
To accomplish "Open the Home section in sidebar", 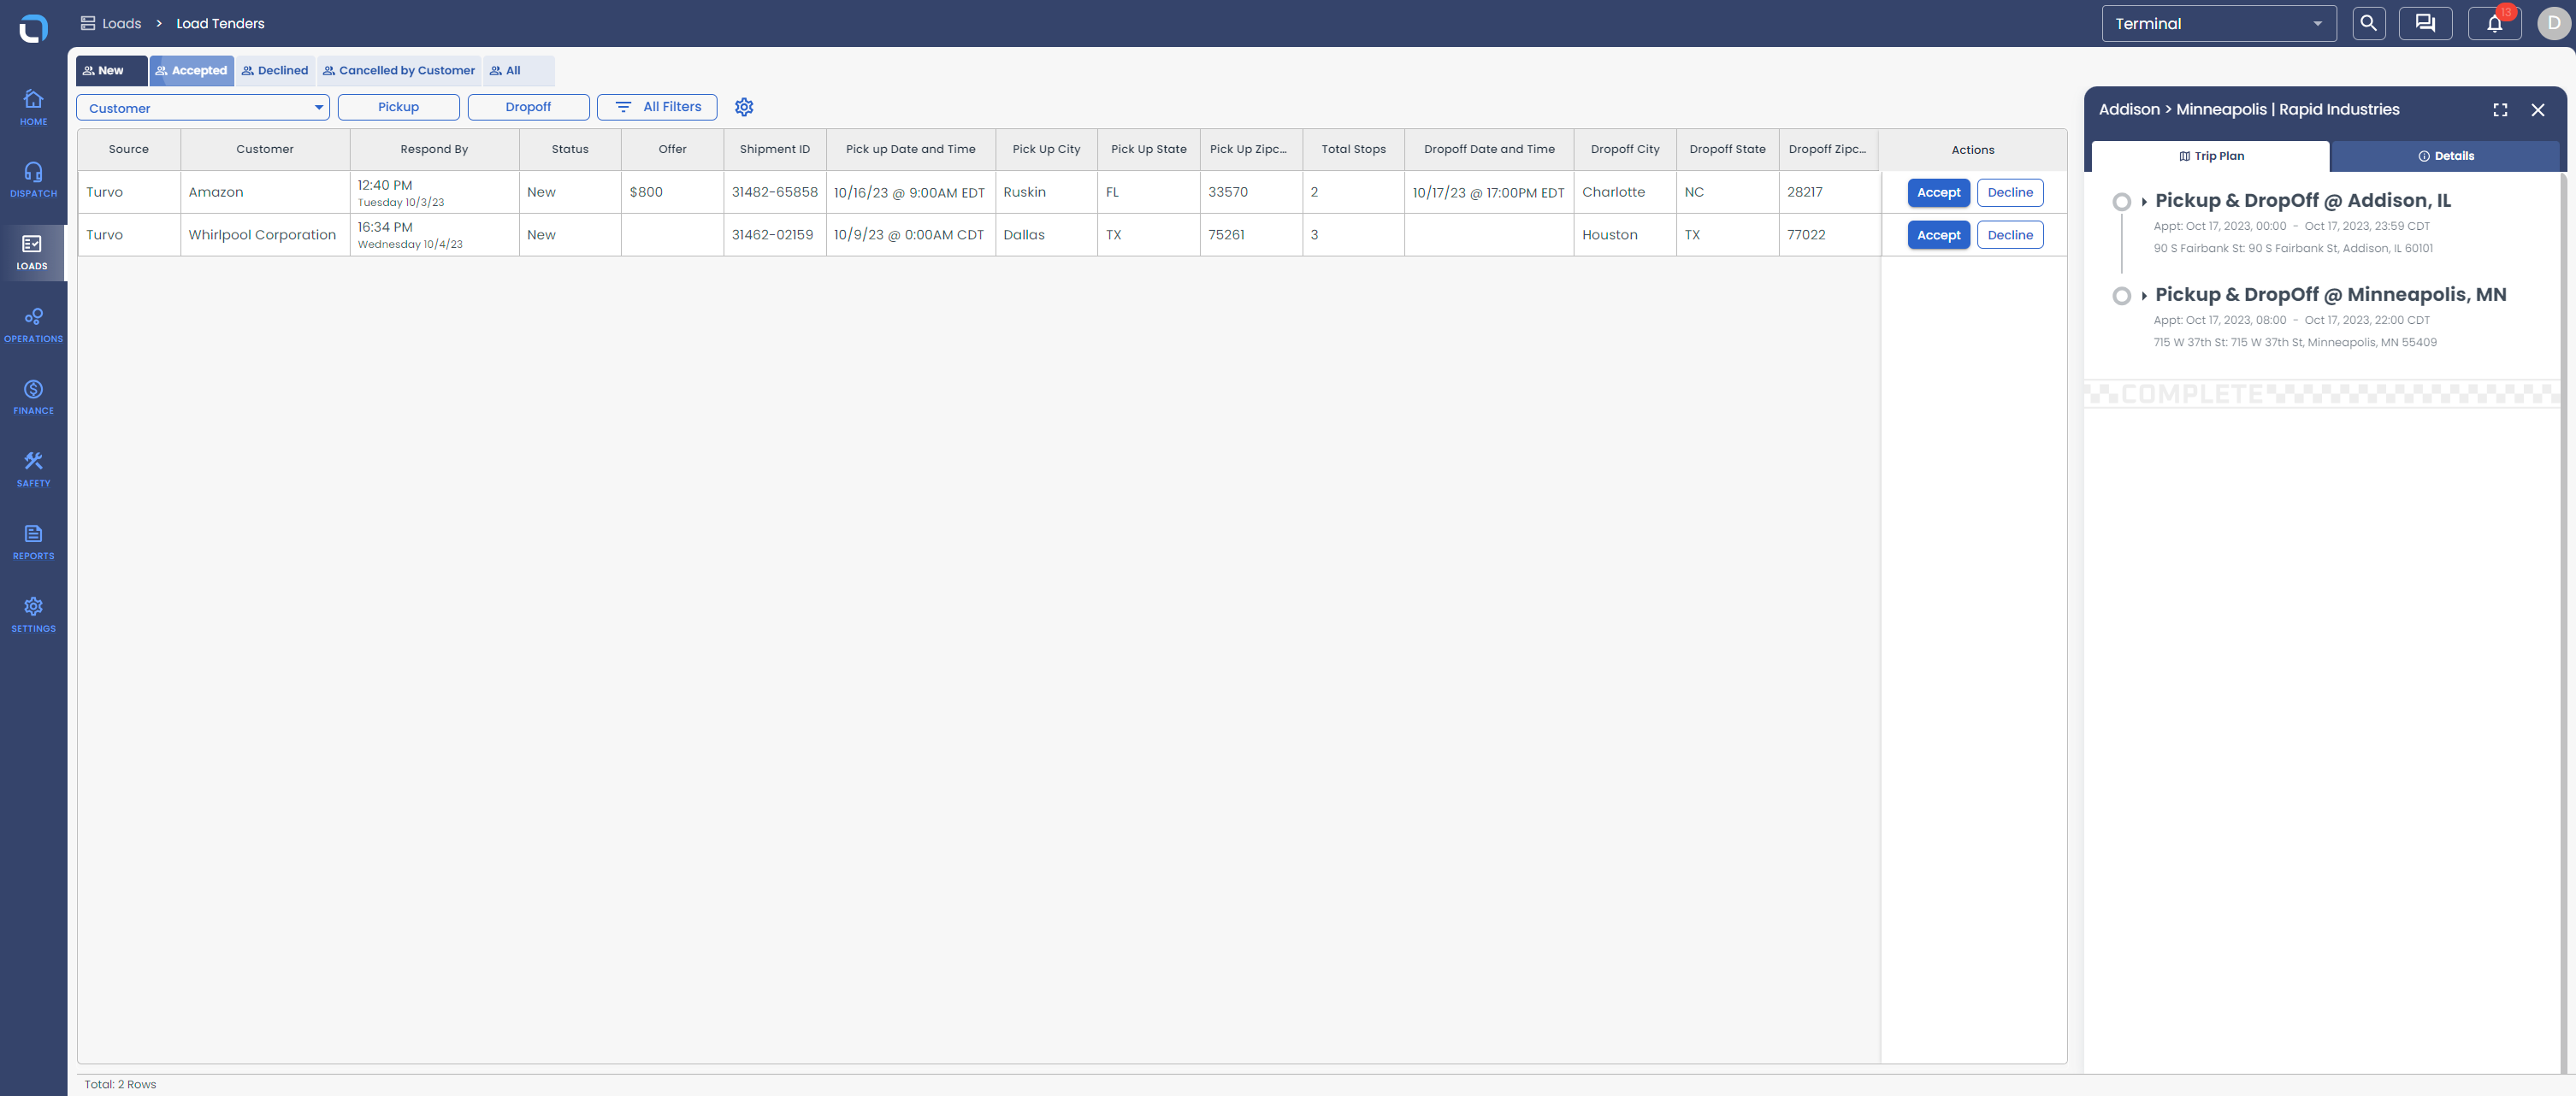I will 33,108.
